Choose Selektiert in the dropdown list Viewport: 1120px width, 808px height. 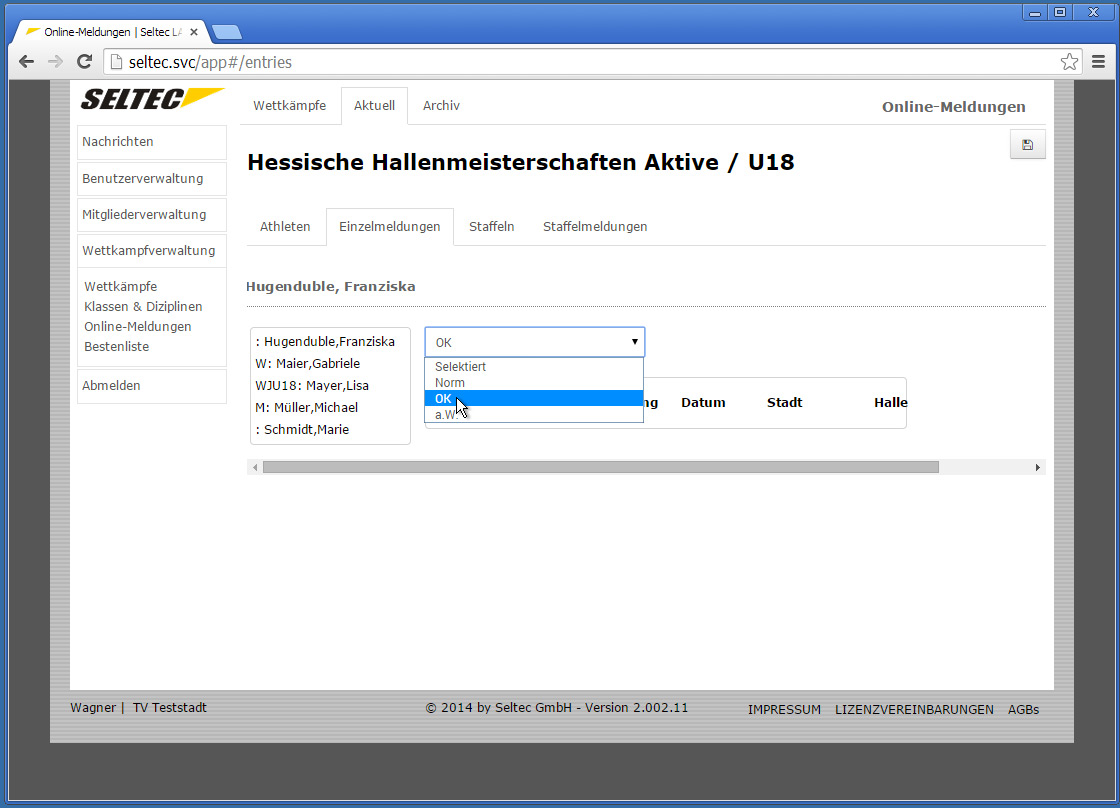(534, 366)
